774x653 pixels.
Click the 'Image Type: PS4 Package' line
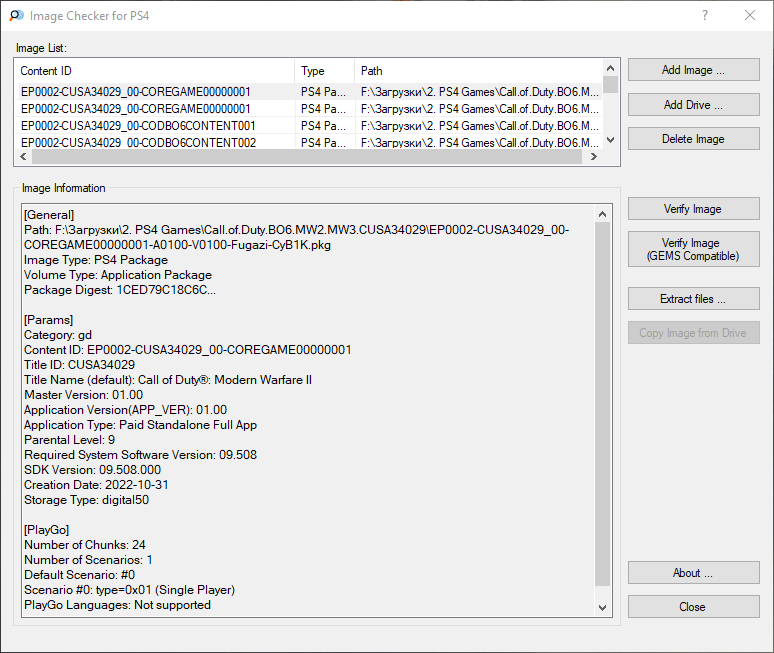pos(96,260)
